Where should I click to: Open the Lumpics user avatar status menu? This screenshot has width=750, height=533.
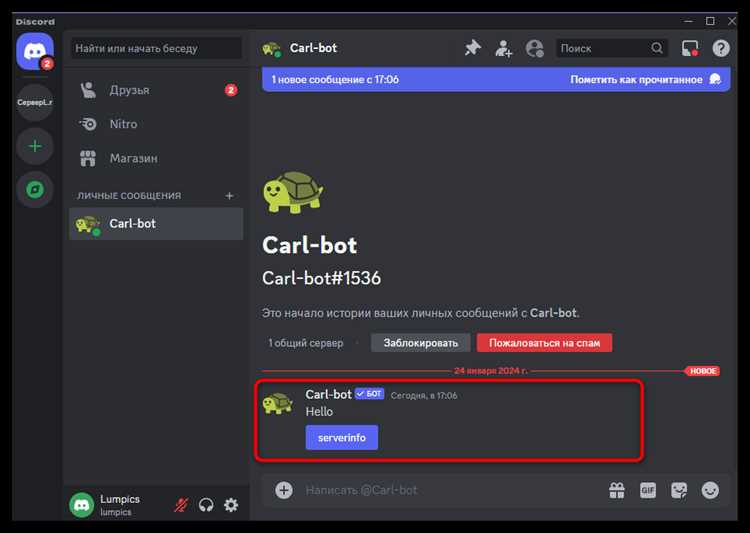point(82,505)
